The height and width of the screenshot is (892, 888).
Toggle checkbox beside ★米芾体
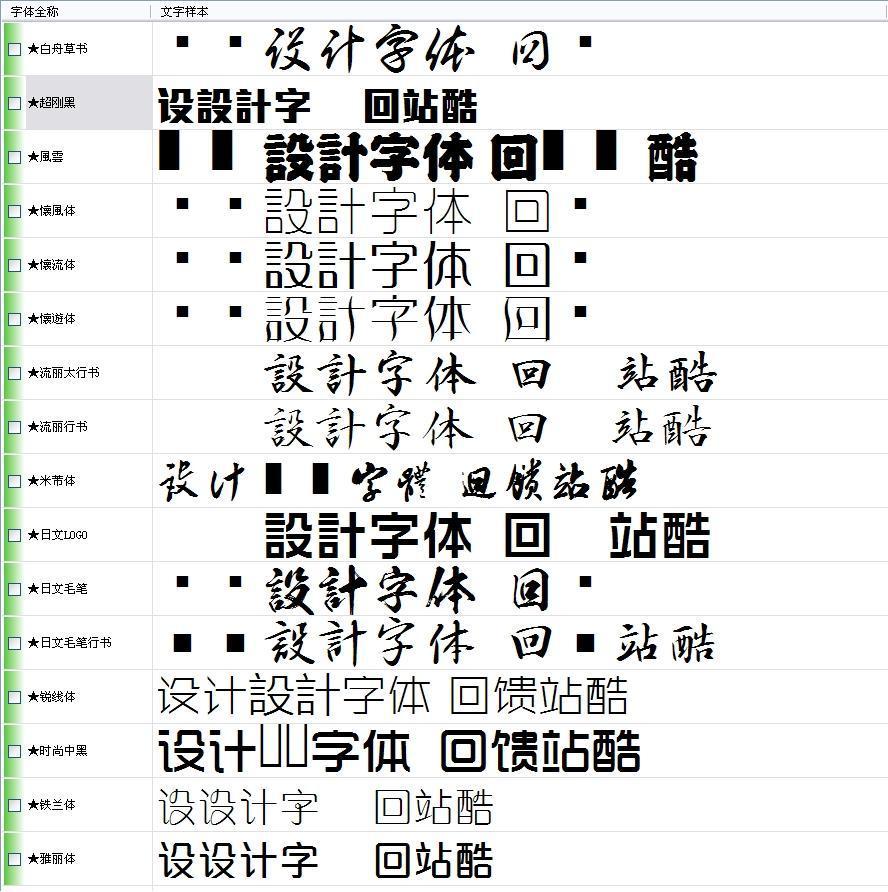(14, 481)
